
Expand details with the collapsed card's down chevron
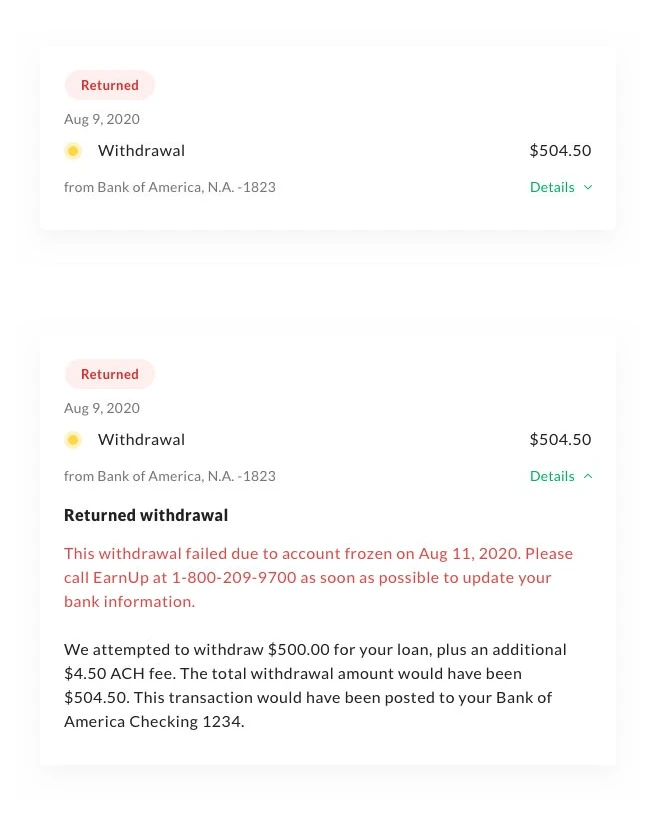588,187
